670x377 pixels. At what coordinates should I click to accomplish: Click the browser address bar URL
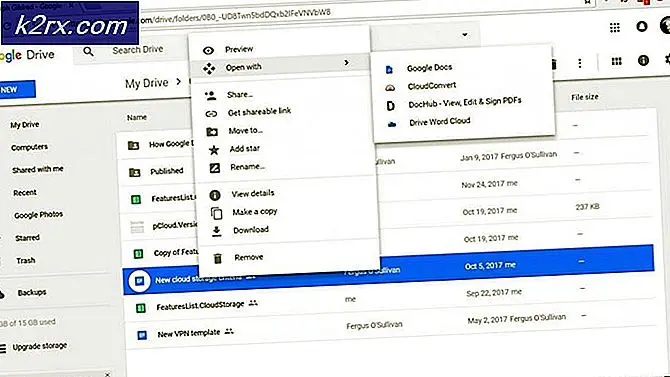click(x=235, y=15)
